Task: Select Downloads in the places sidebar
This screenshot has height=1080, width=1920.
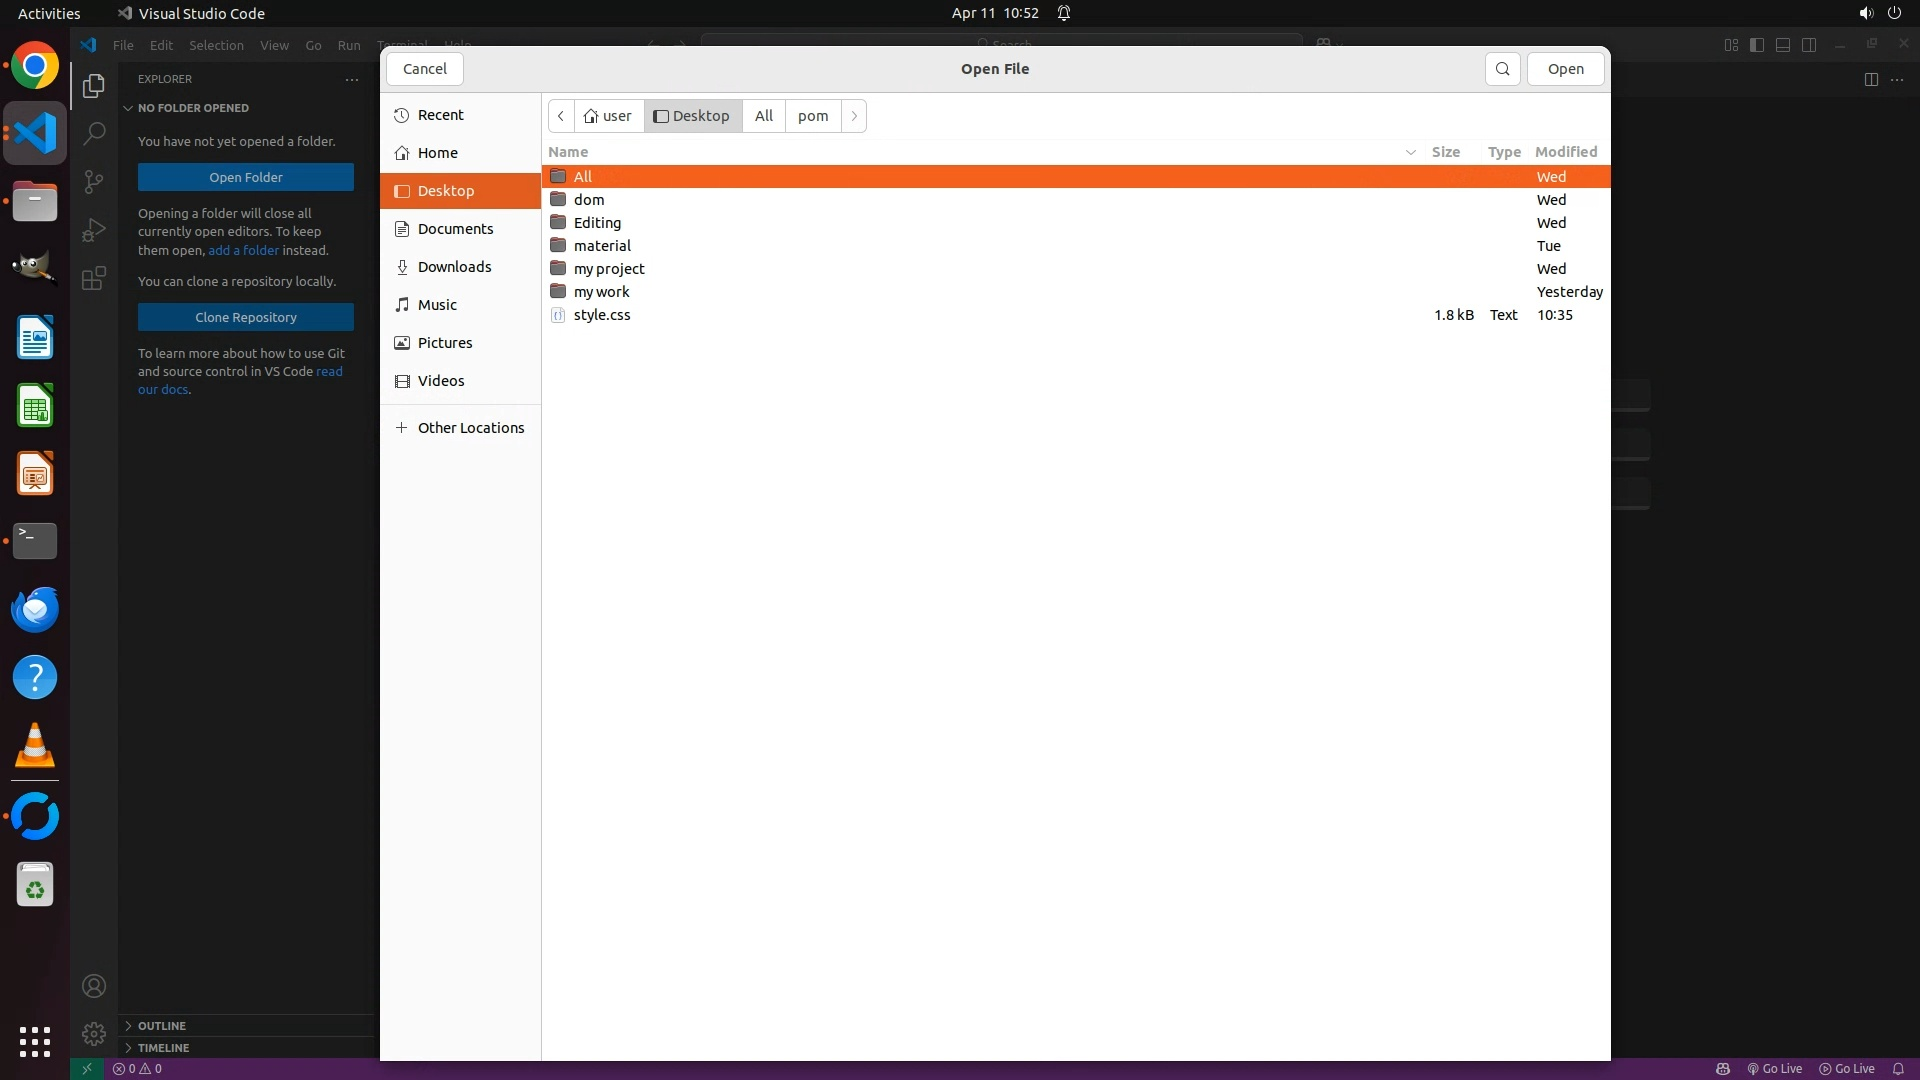Action: tap(454, 267)
